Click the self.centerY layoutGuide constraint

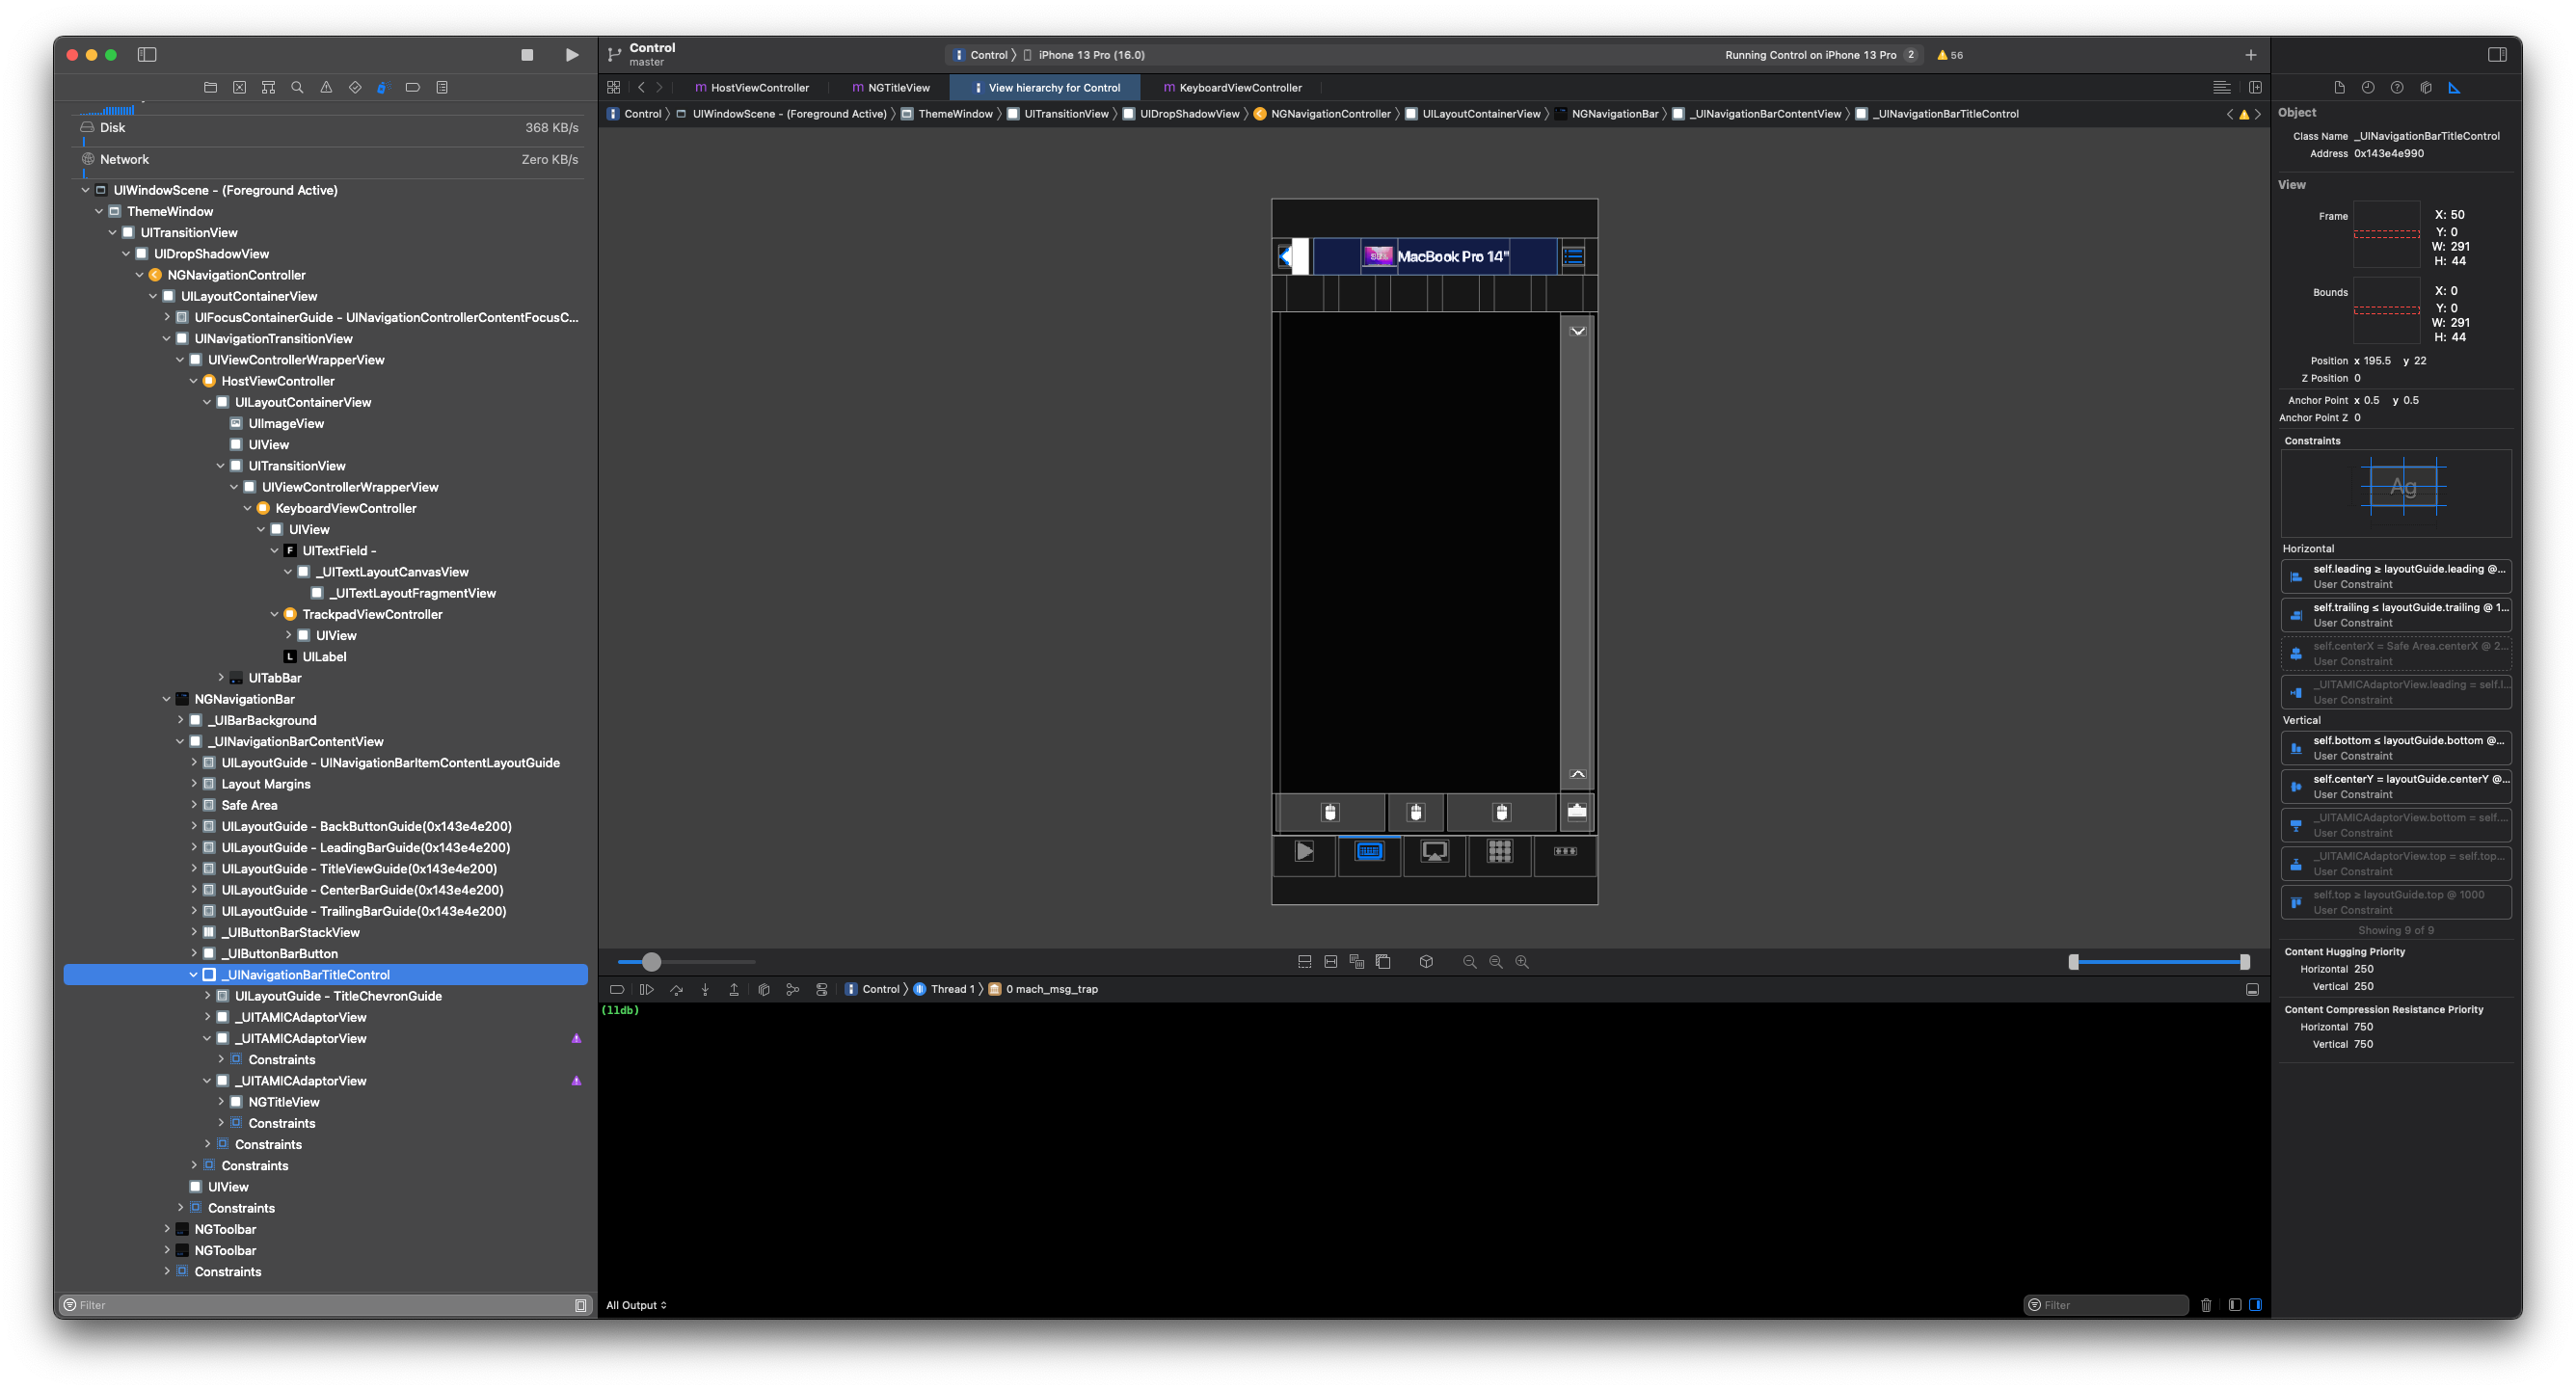click(x=2397, y=786)
